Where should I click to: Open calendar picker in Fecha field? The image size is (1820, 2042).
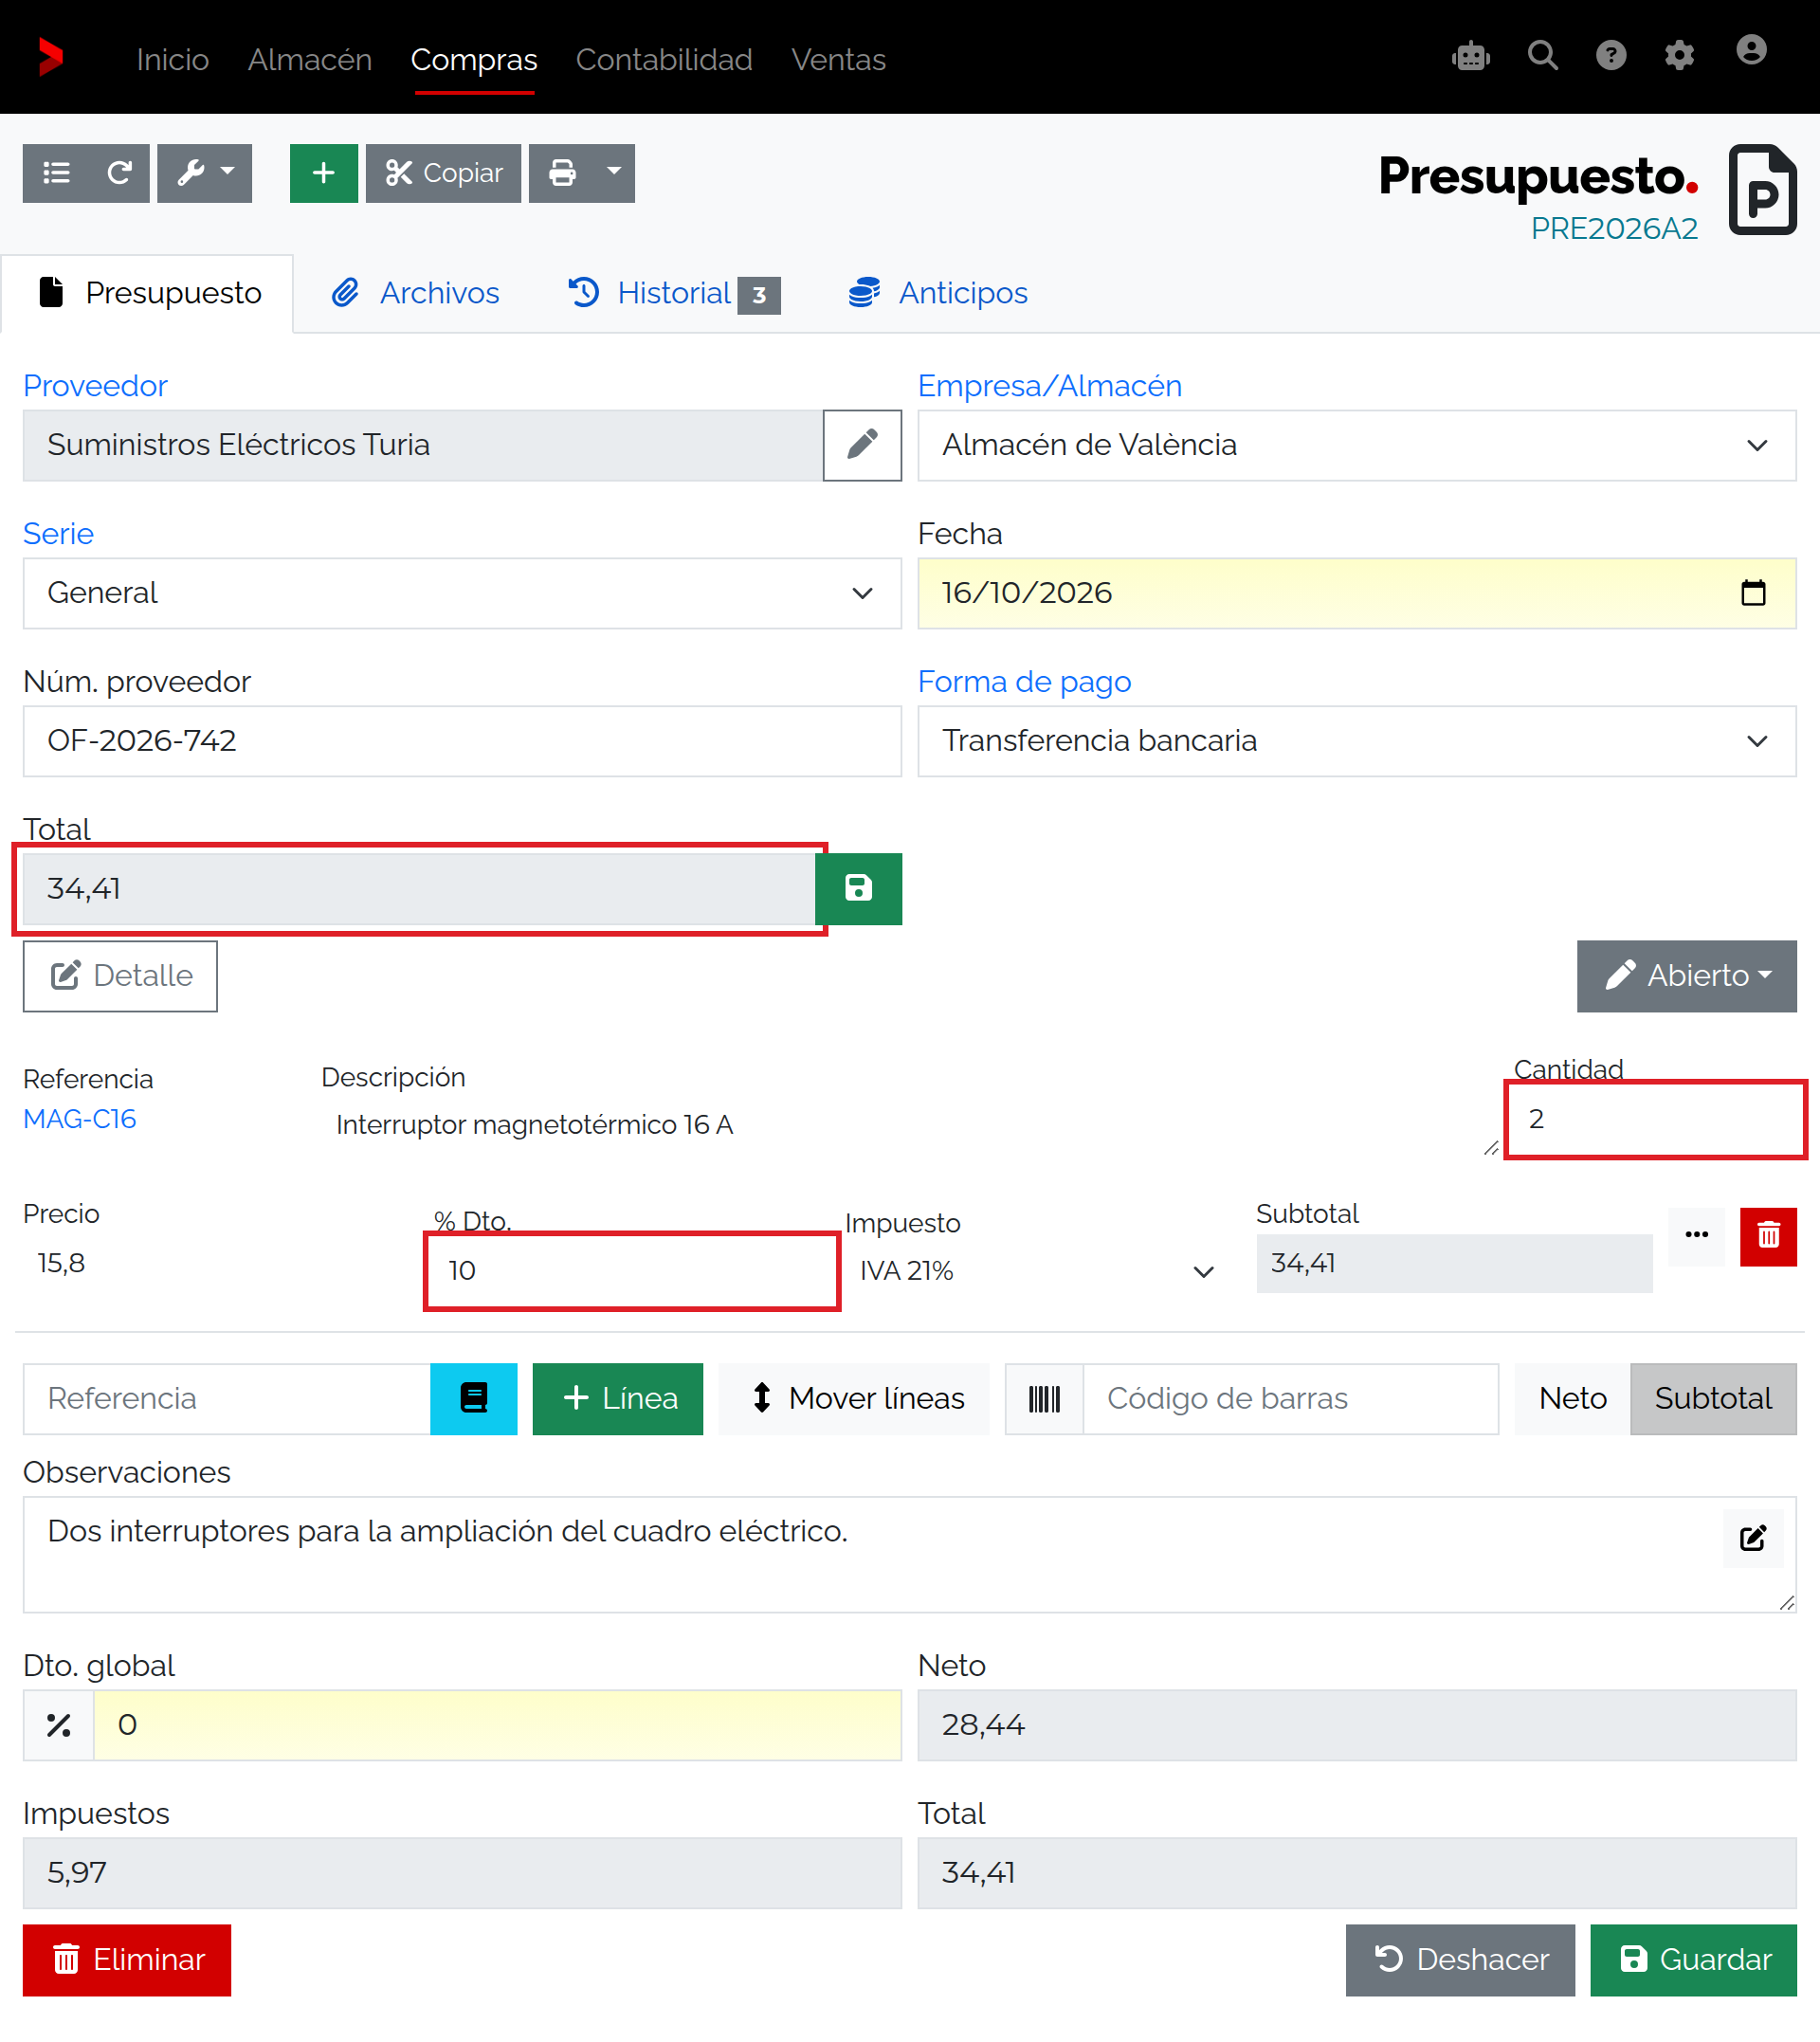(1753, 593)
